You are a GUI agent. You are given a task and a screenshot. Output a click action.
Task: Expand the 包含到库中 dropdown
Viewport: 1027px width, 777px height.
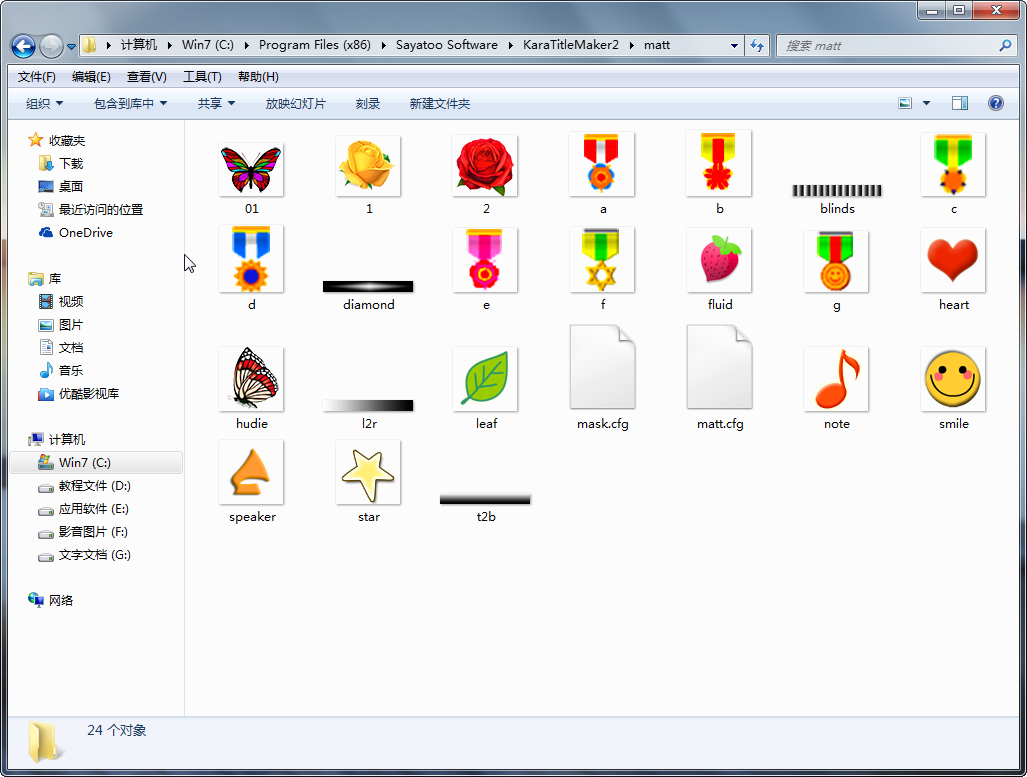[x=130, y=104]
